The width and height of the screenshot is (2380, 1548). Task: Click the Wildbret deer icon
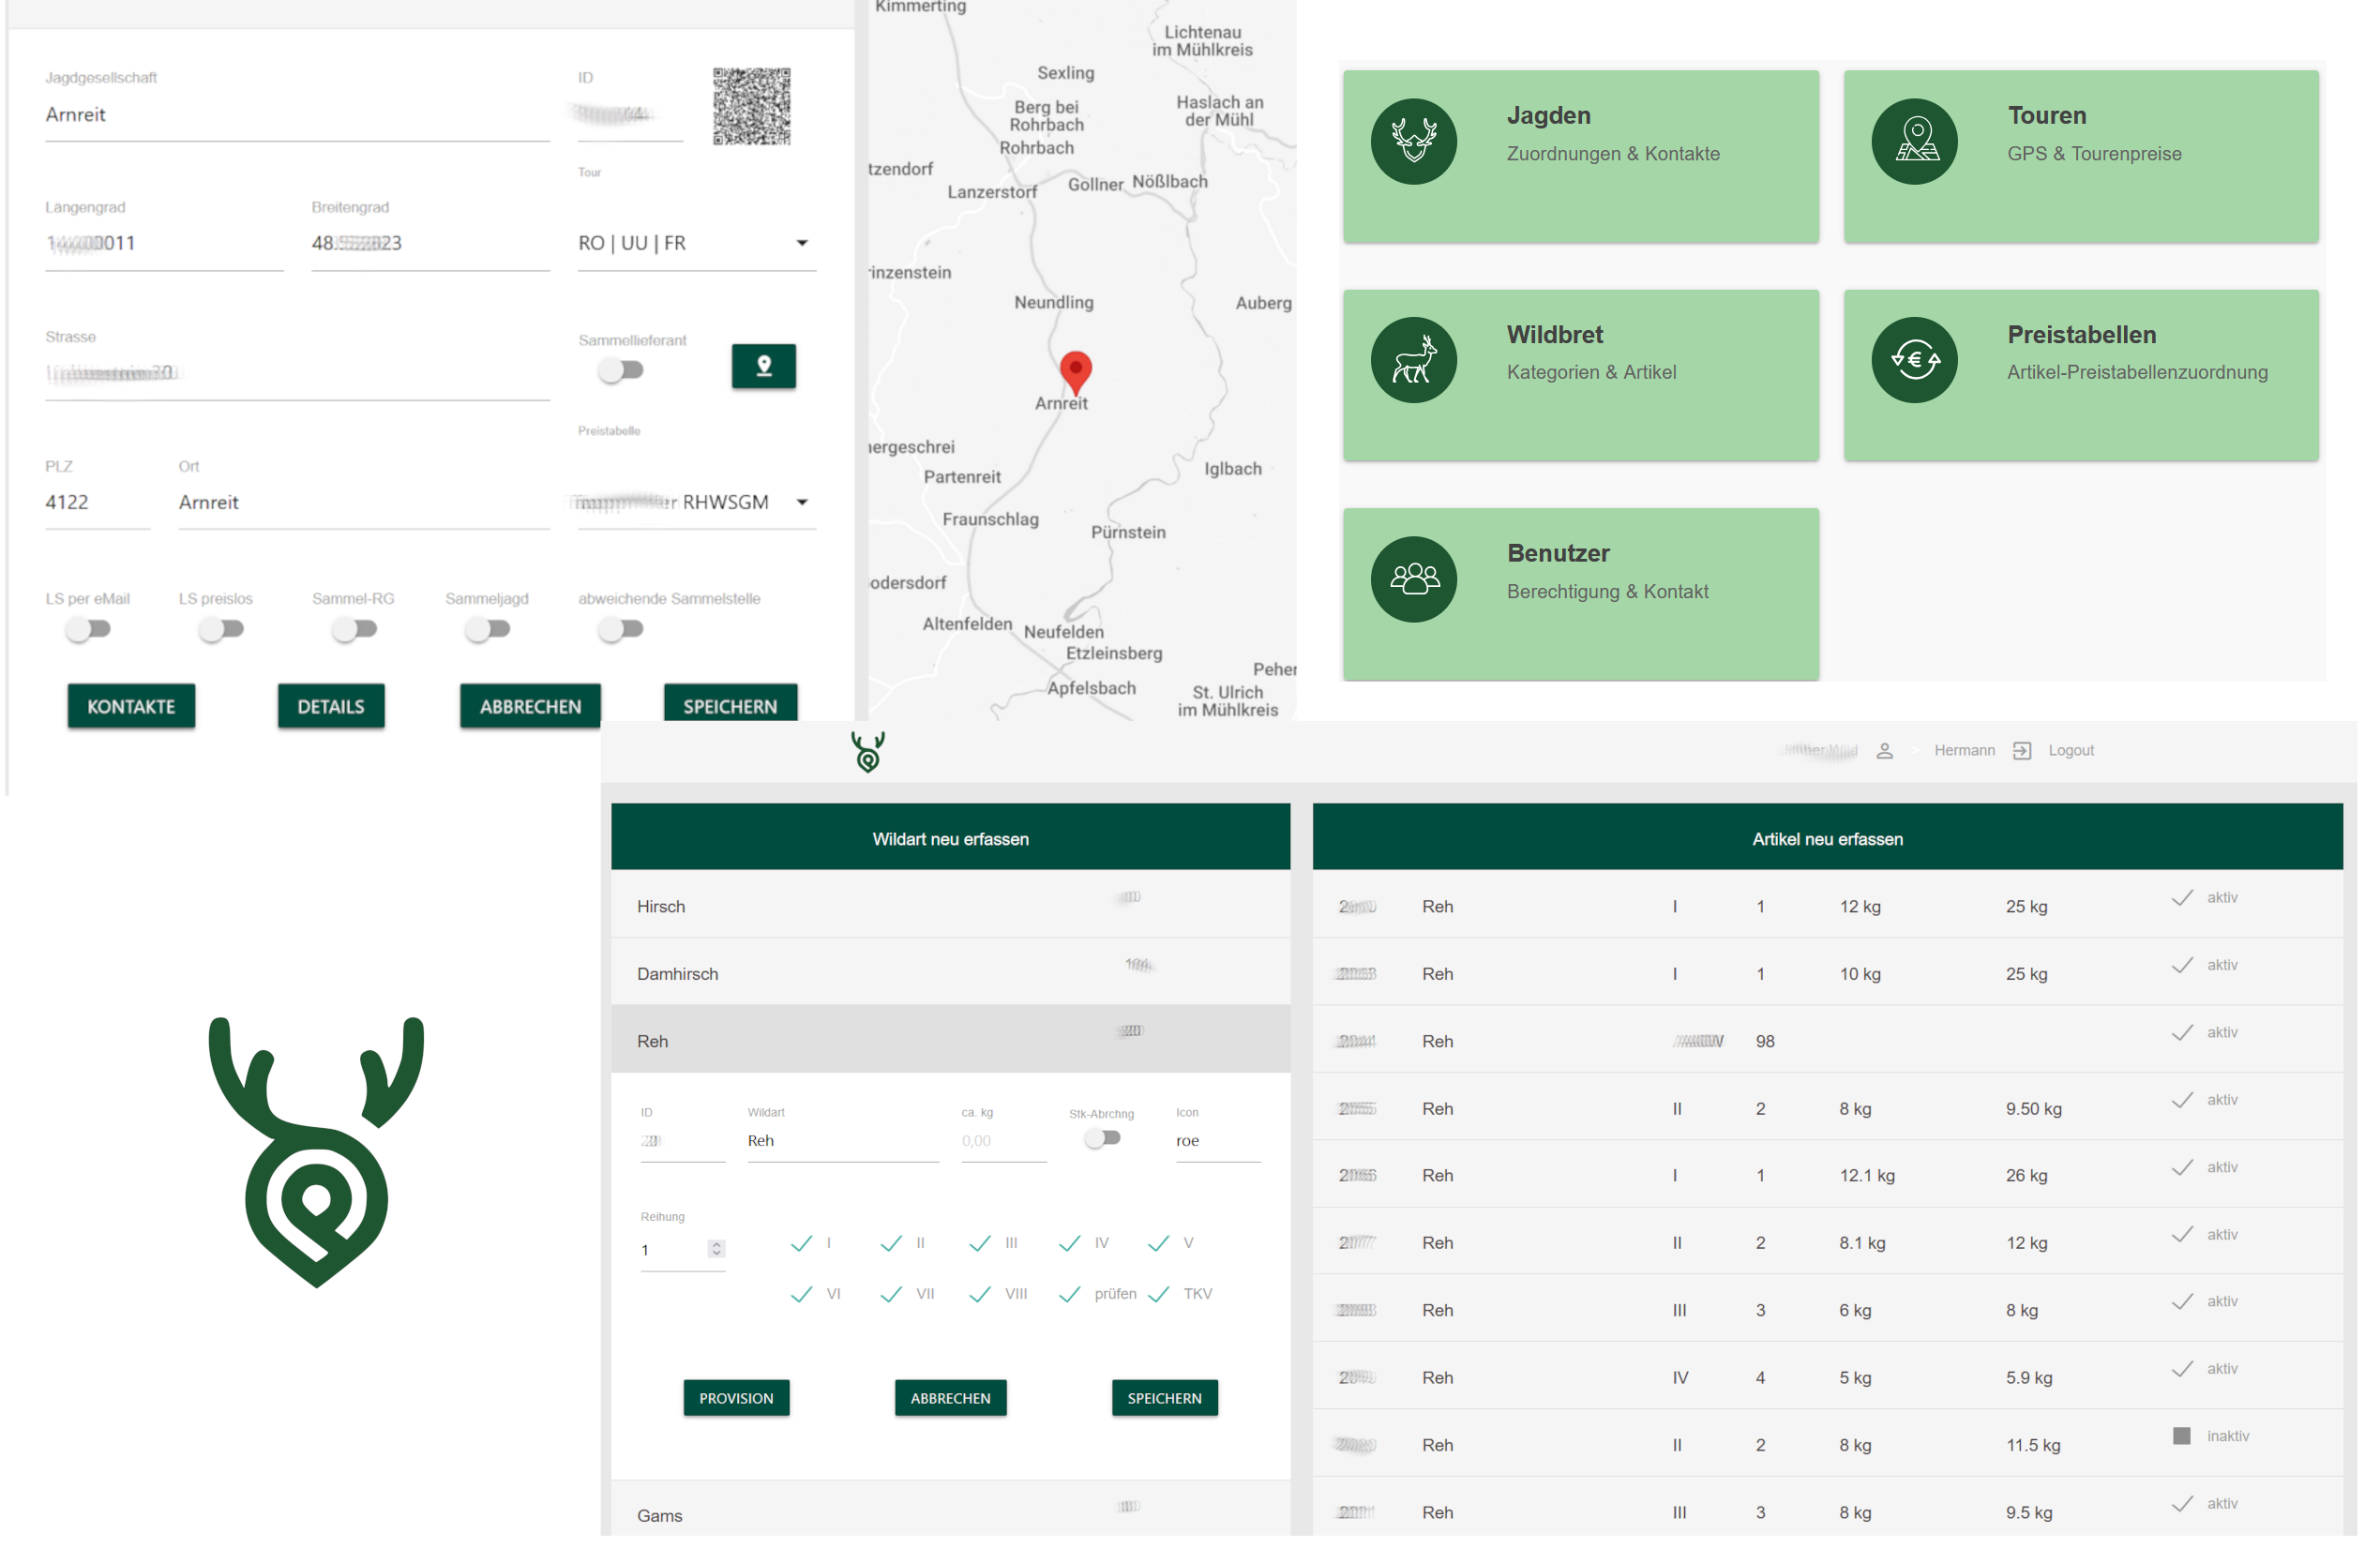tap(1413, 360)
